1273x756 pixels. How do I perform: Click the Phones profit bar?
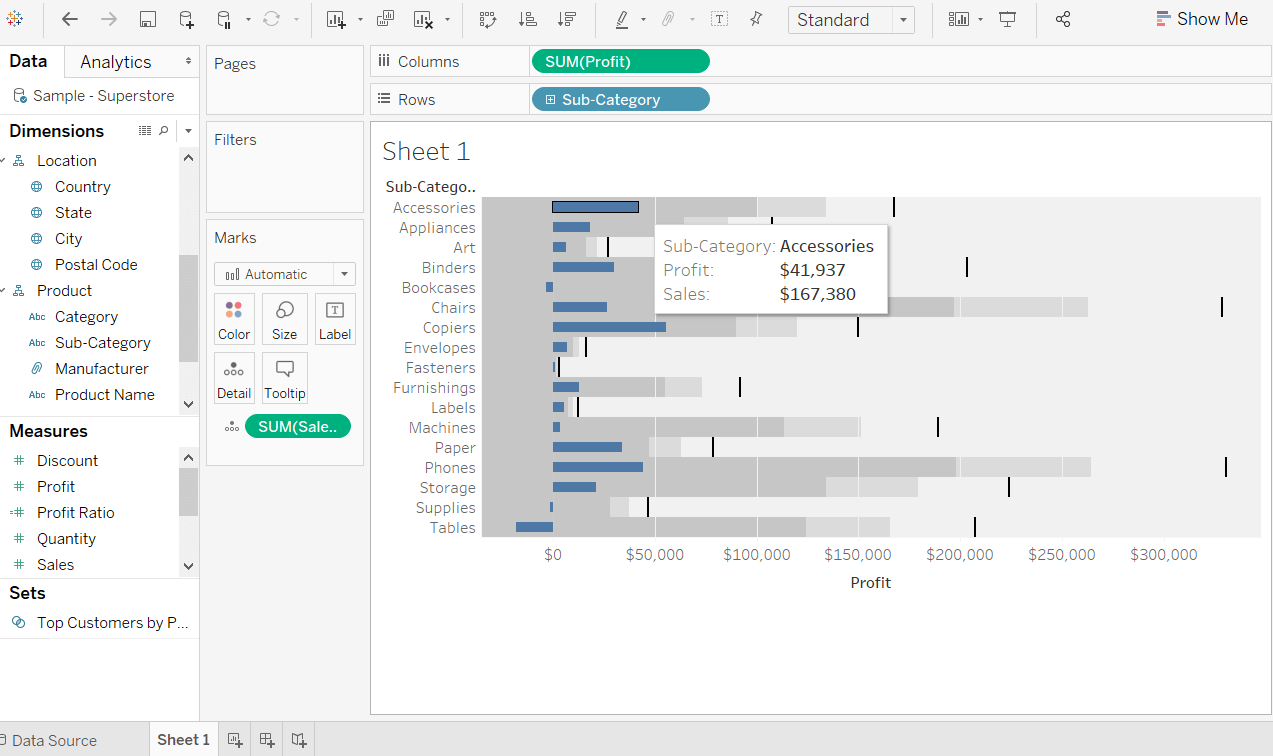click(598, 467)
